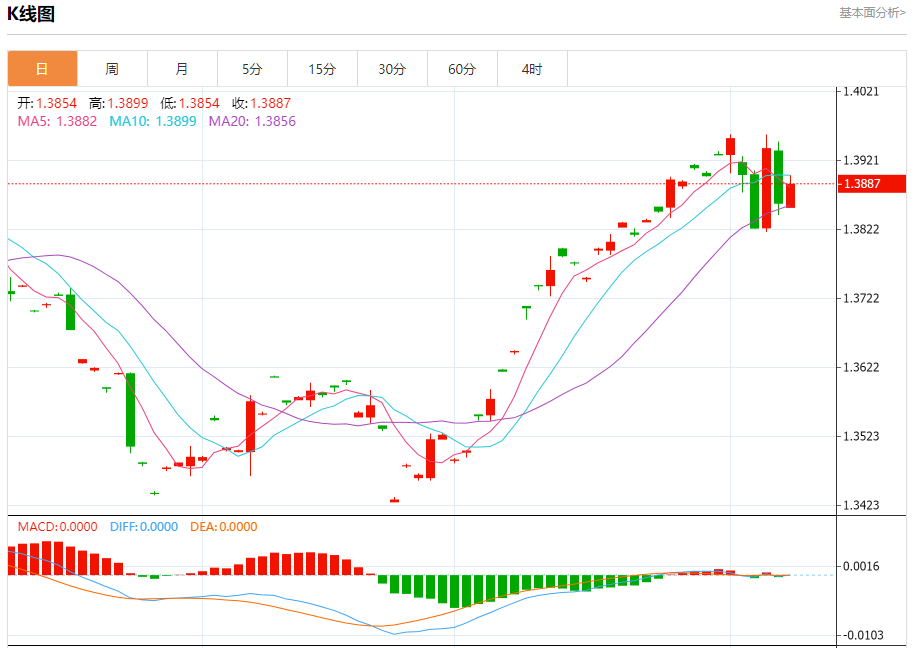Click the K线图 heading
The width and height of the screenshot is (915, 648).
[x=31, y=13]
